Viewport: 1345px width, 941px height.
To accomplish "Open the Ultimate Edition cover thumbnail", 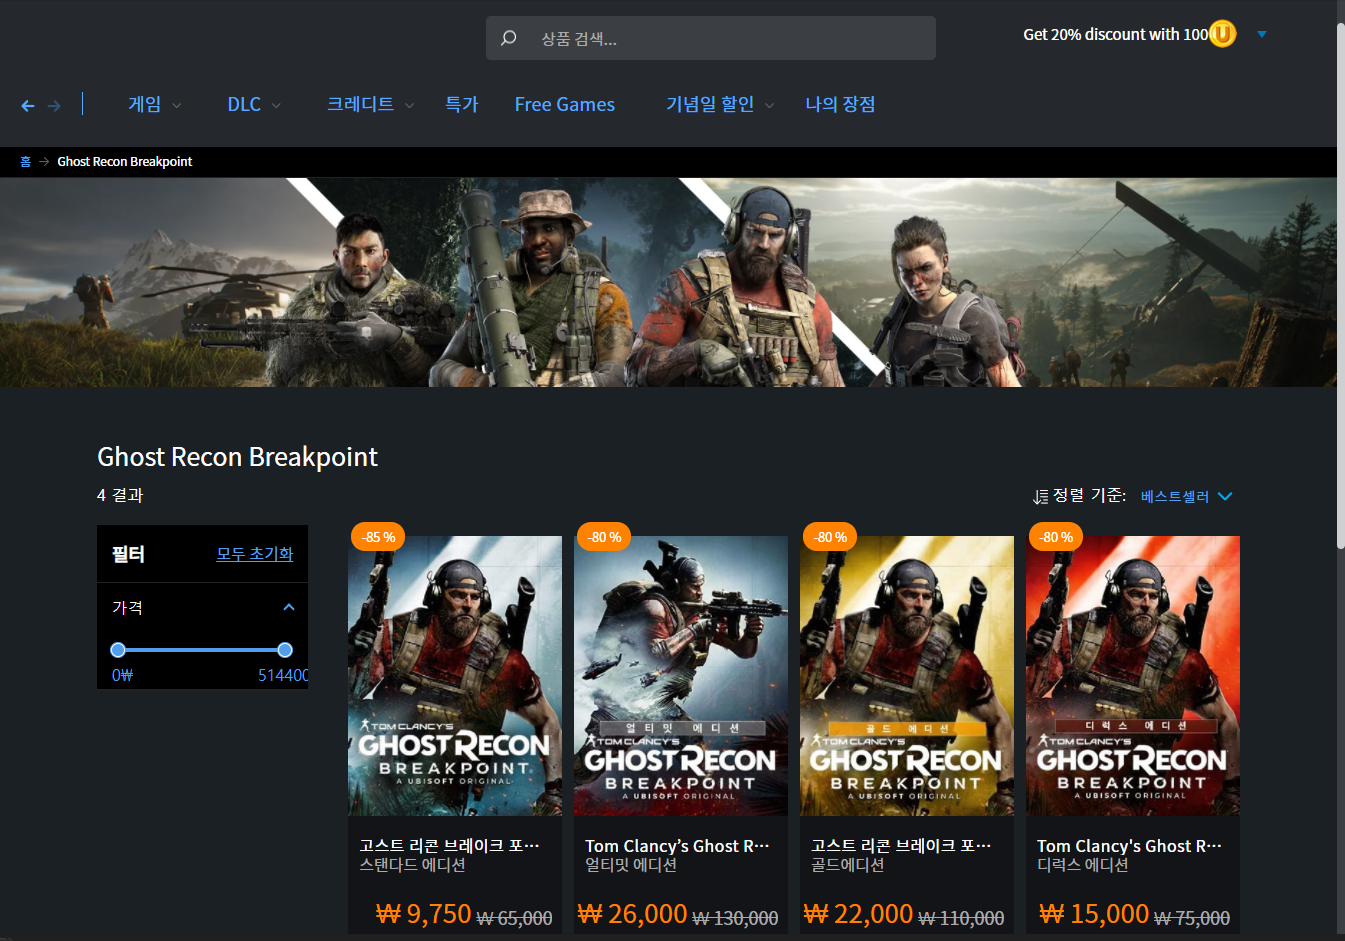I will (681, 676).
